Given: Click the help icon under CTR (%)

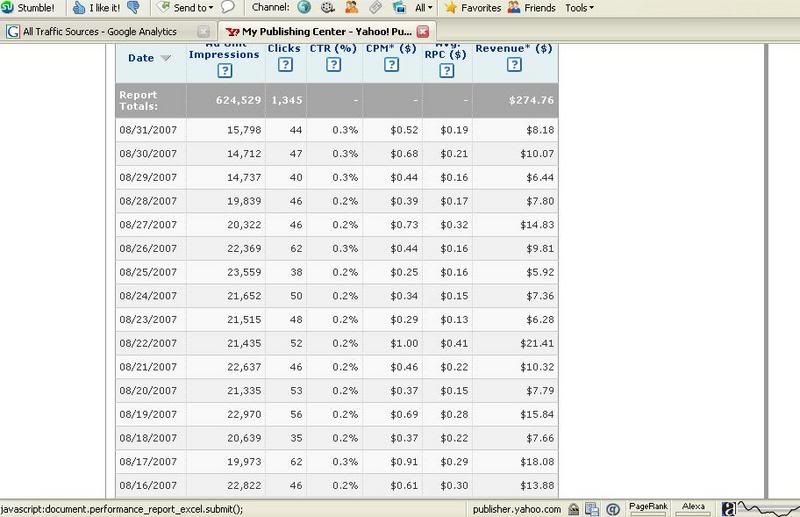Looking at the screenshot, I should (x=333, y=65).
